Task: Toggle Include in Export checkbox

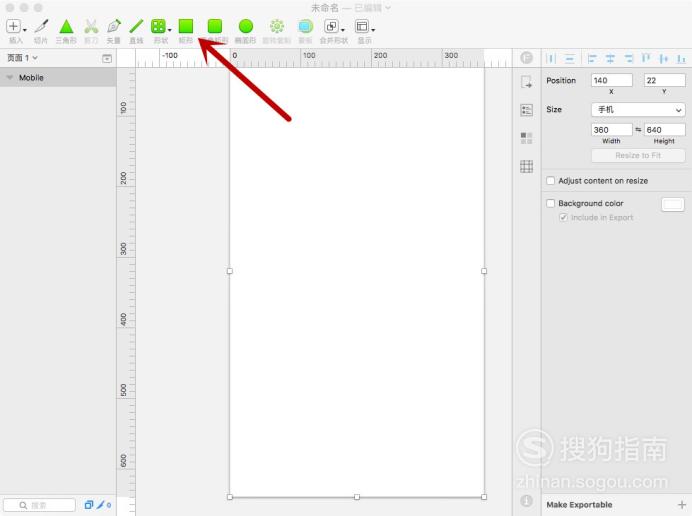Action: point(563,217)
